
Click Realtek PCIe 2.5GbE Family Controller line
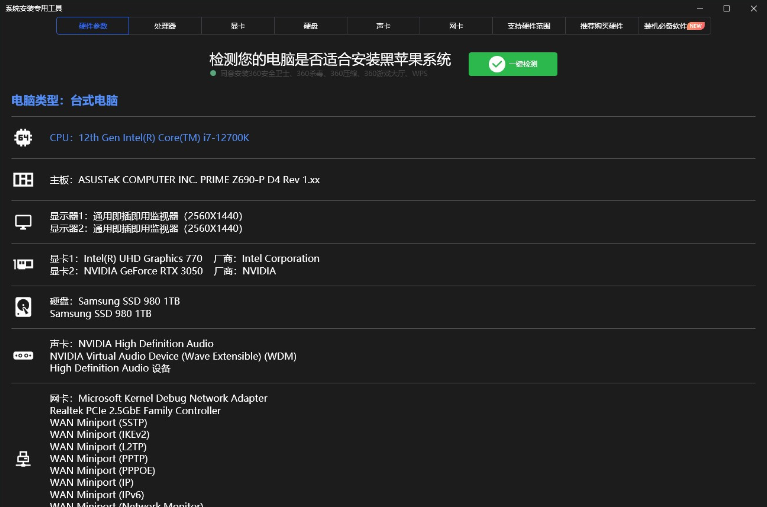[135, 411]
